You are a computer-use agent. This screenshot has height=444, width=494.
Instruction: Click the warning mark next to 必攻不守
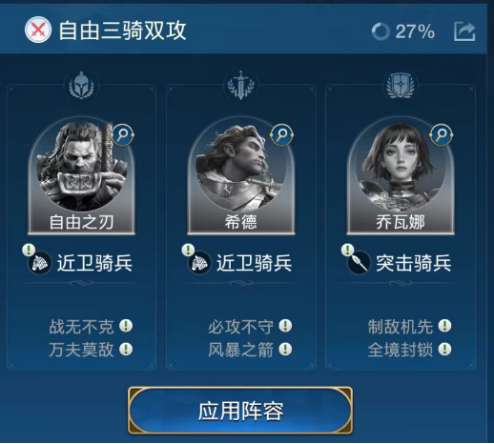tap(285, 326)
